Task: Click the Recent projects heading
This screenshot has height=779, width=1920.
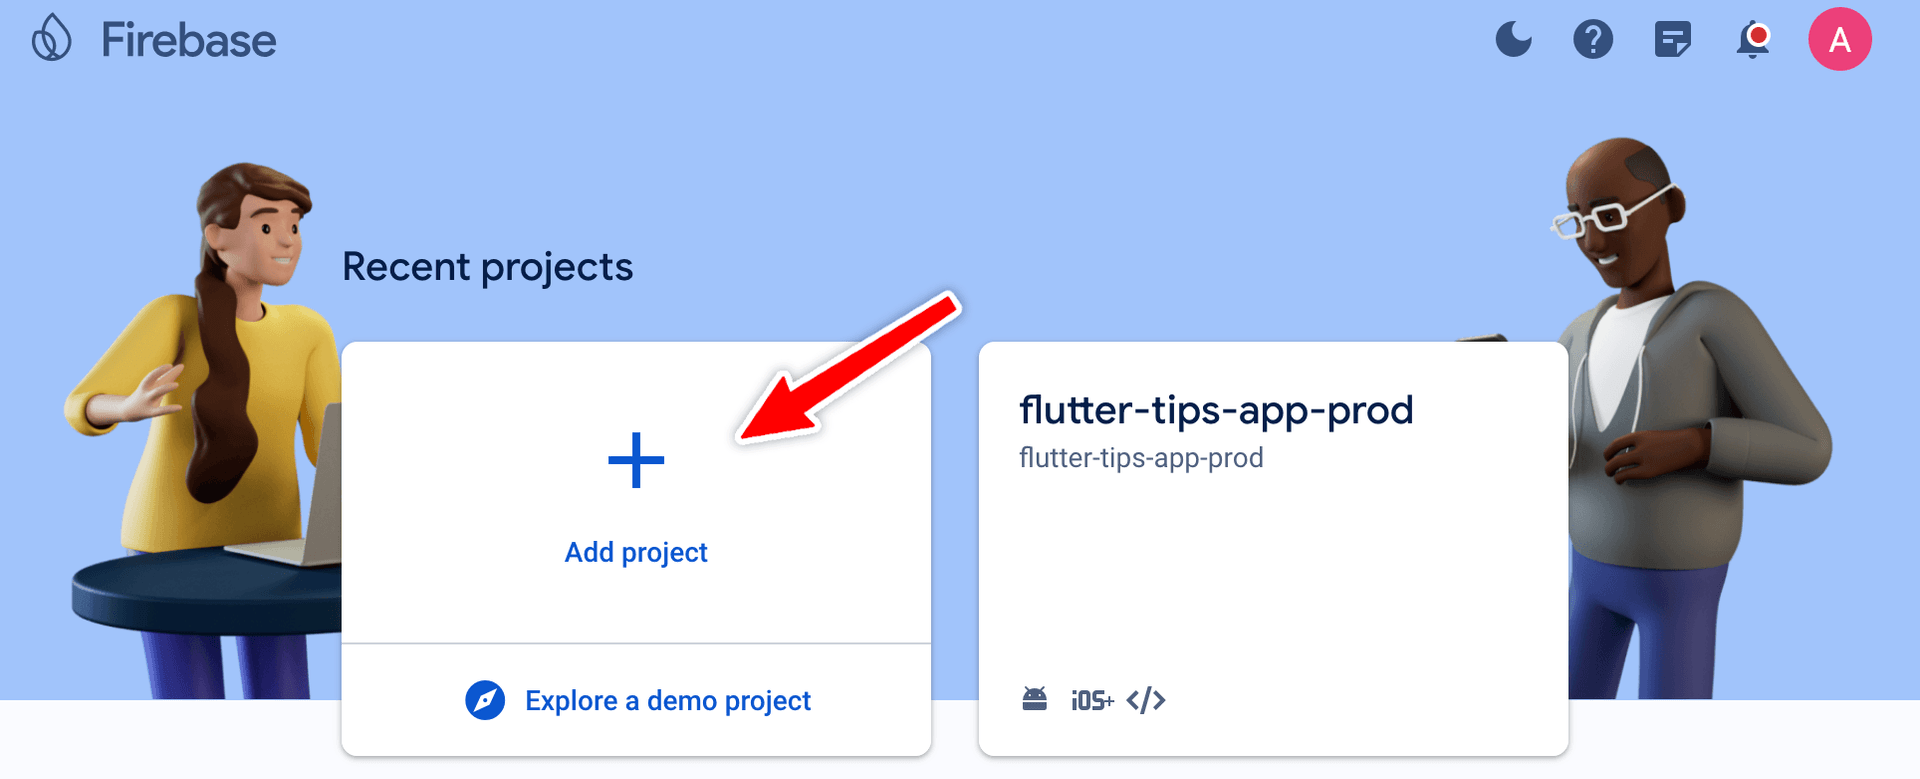Action: 488,266
